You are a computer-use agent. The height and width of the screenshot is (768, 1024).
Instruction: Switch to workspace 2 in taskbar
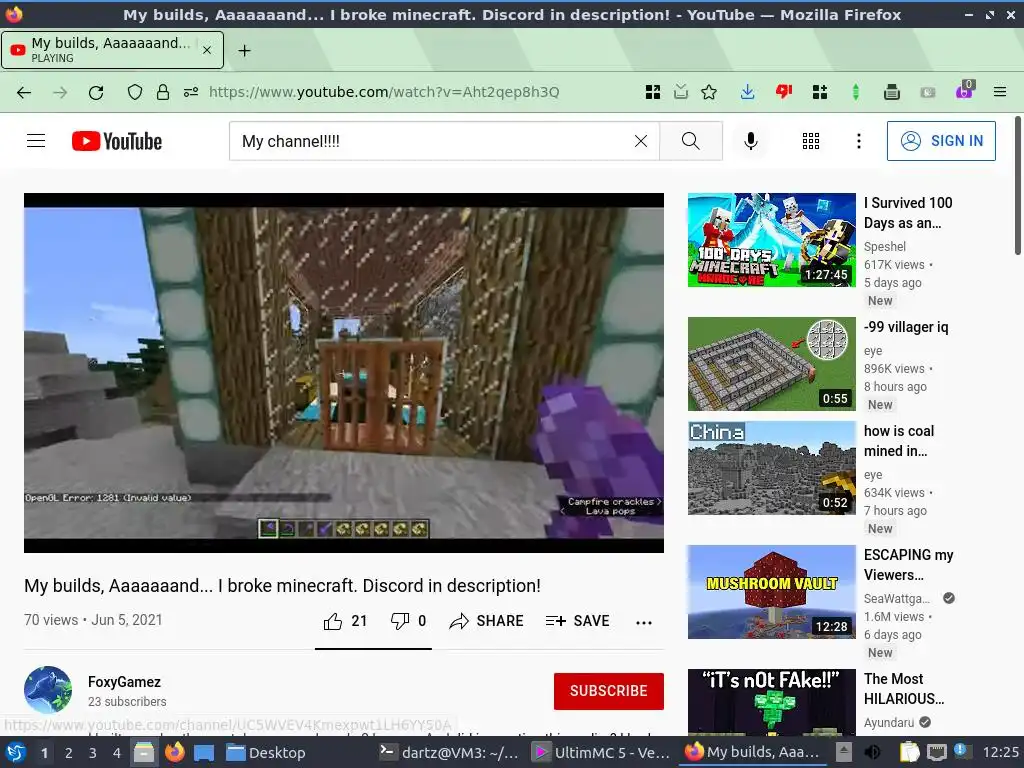69,753
